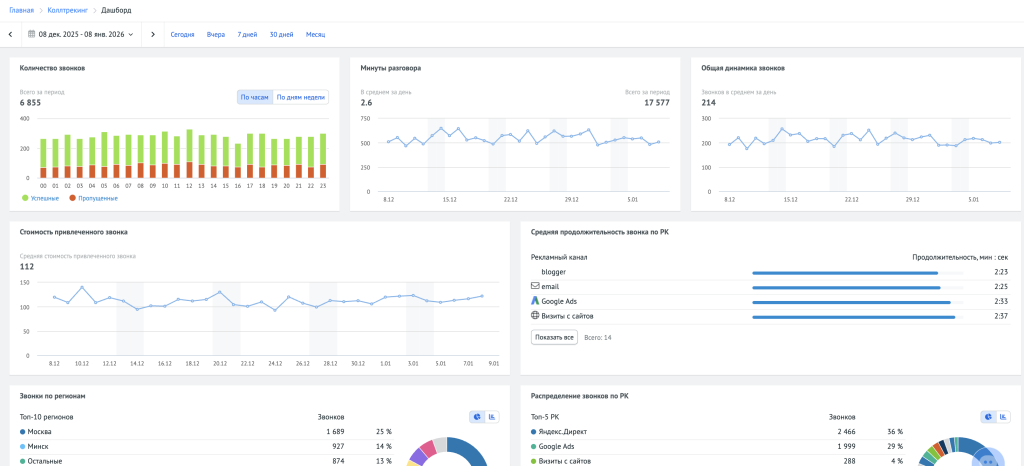Show bar chart in campaign distribution widget
1024x466 pixels.
tap(1002, 417)
